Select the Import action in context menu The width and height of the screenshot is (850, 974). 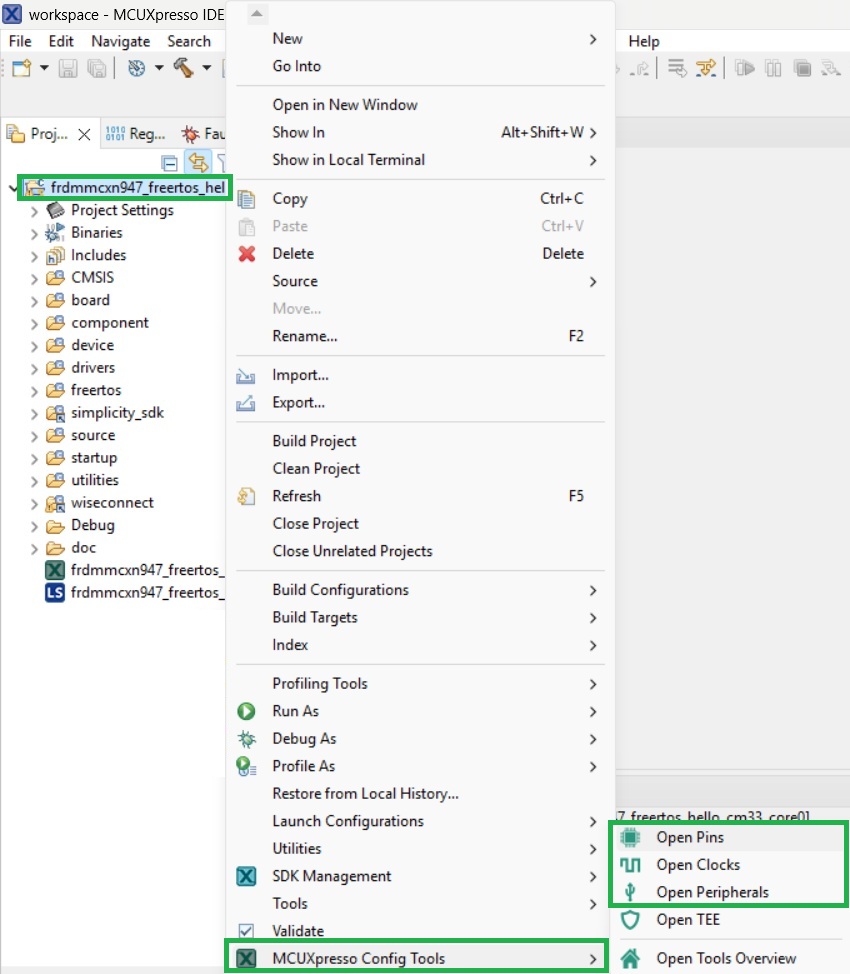pyautogui.click(x=300, y=374)
